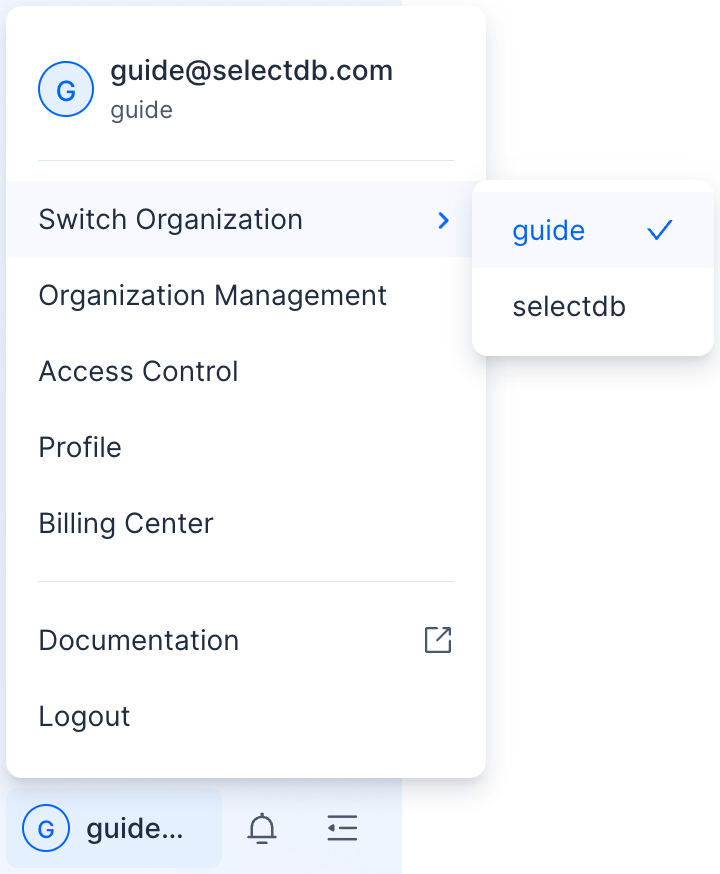The height and width of the screenshot is (874, 720).
Task: Log out via the Logout entry
Action: click(85, 716)
